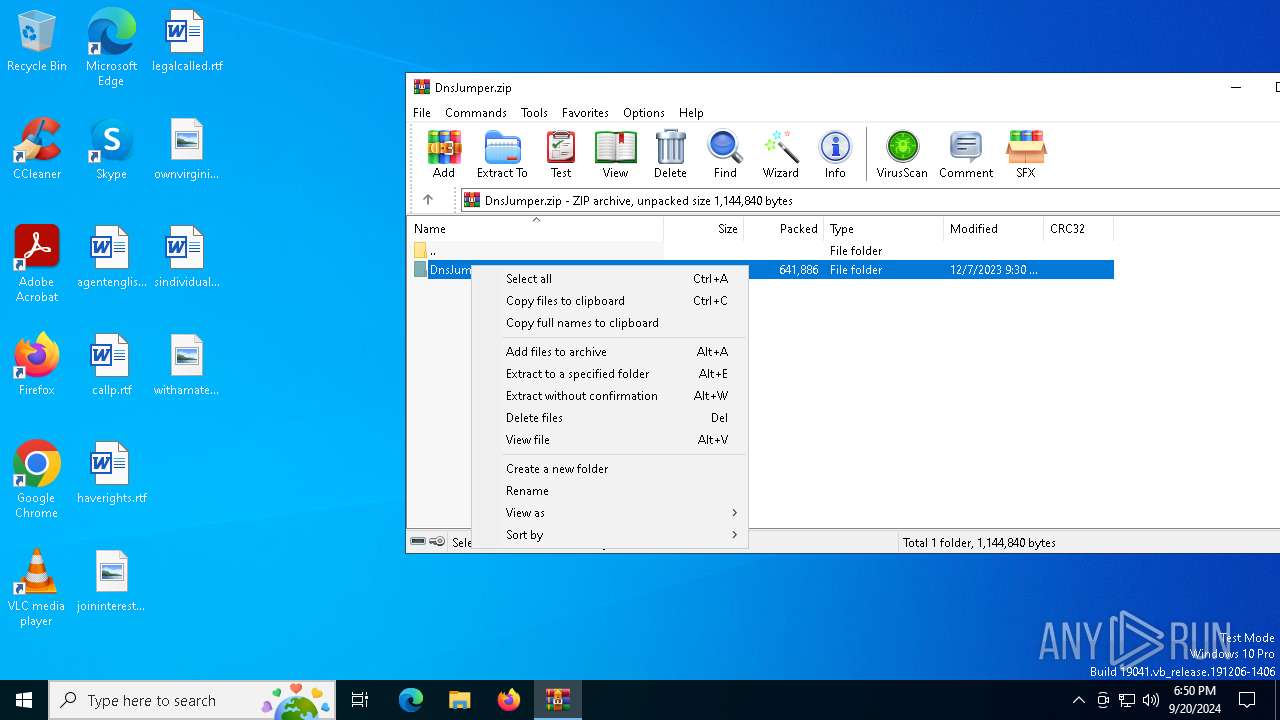This screenshot has height=720, width=1280.
Task: Click the Delete trash can icon
Action: [x=670, y=154]
